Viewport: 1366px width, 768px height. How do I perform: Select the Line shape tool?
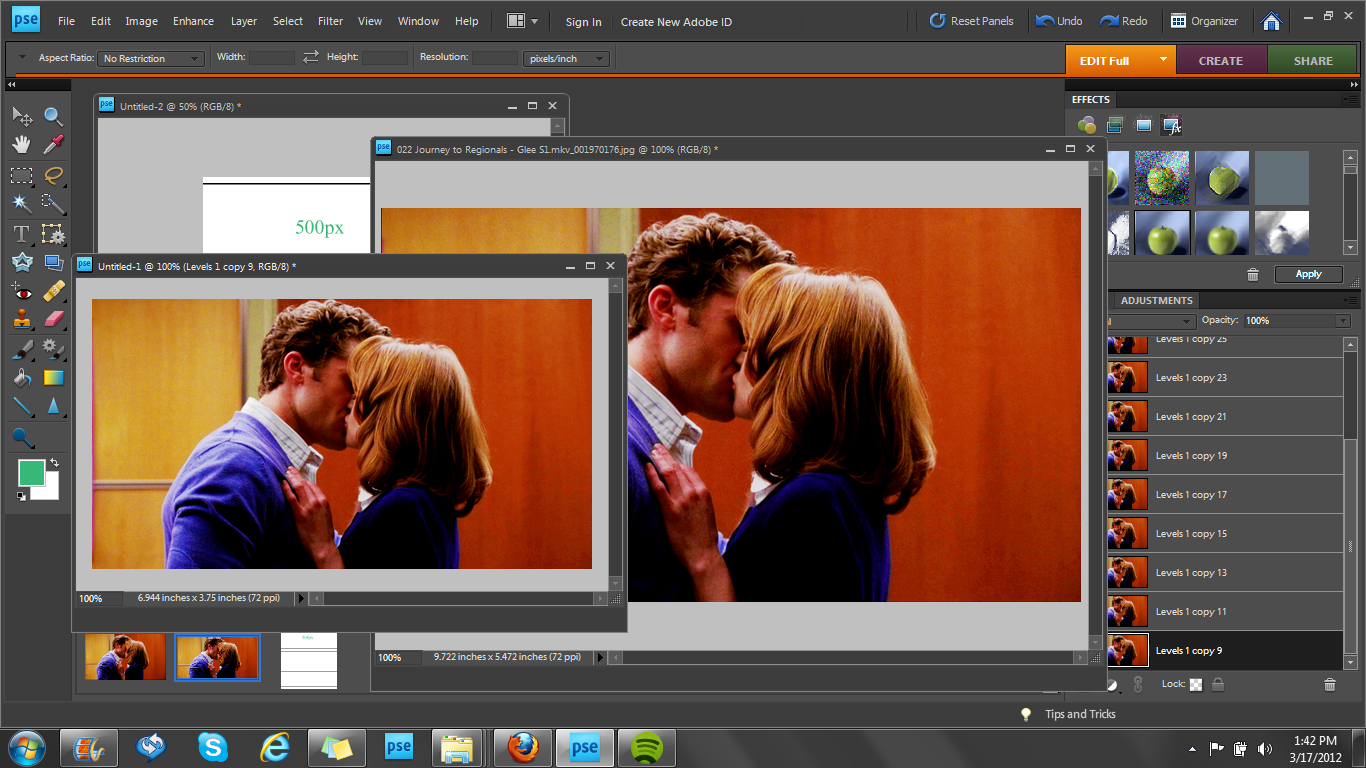pos(21,407)
